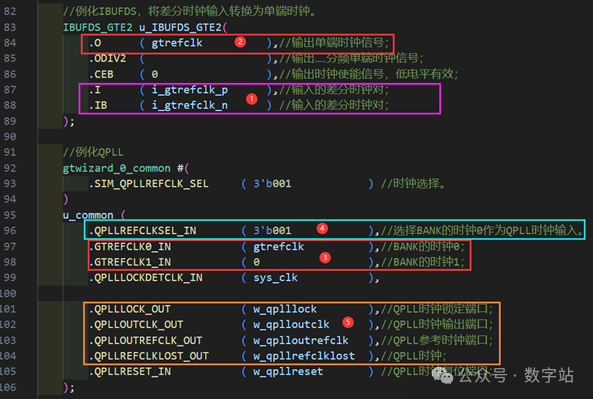Click line number 96 in the gutter
Screen dimensions: 593x399
click(x=10, y=230)
